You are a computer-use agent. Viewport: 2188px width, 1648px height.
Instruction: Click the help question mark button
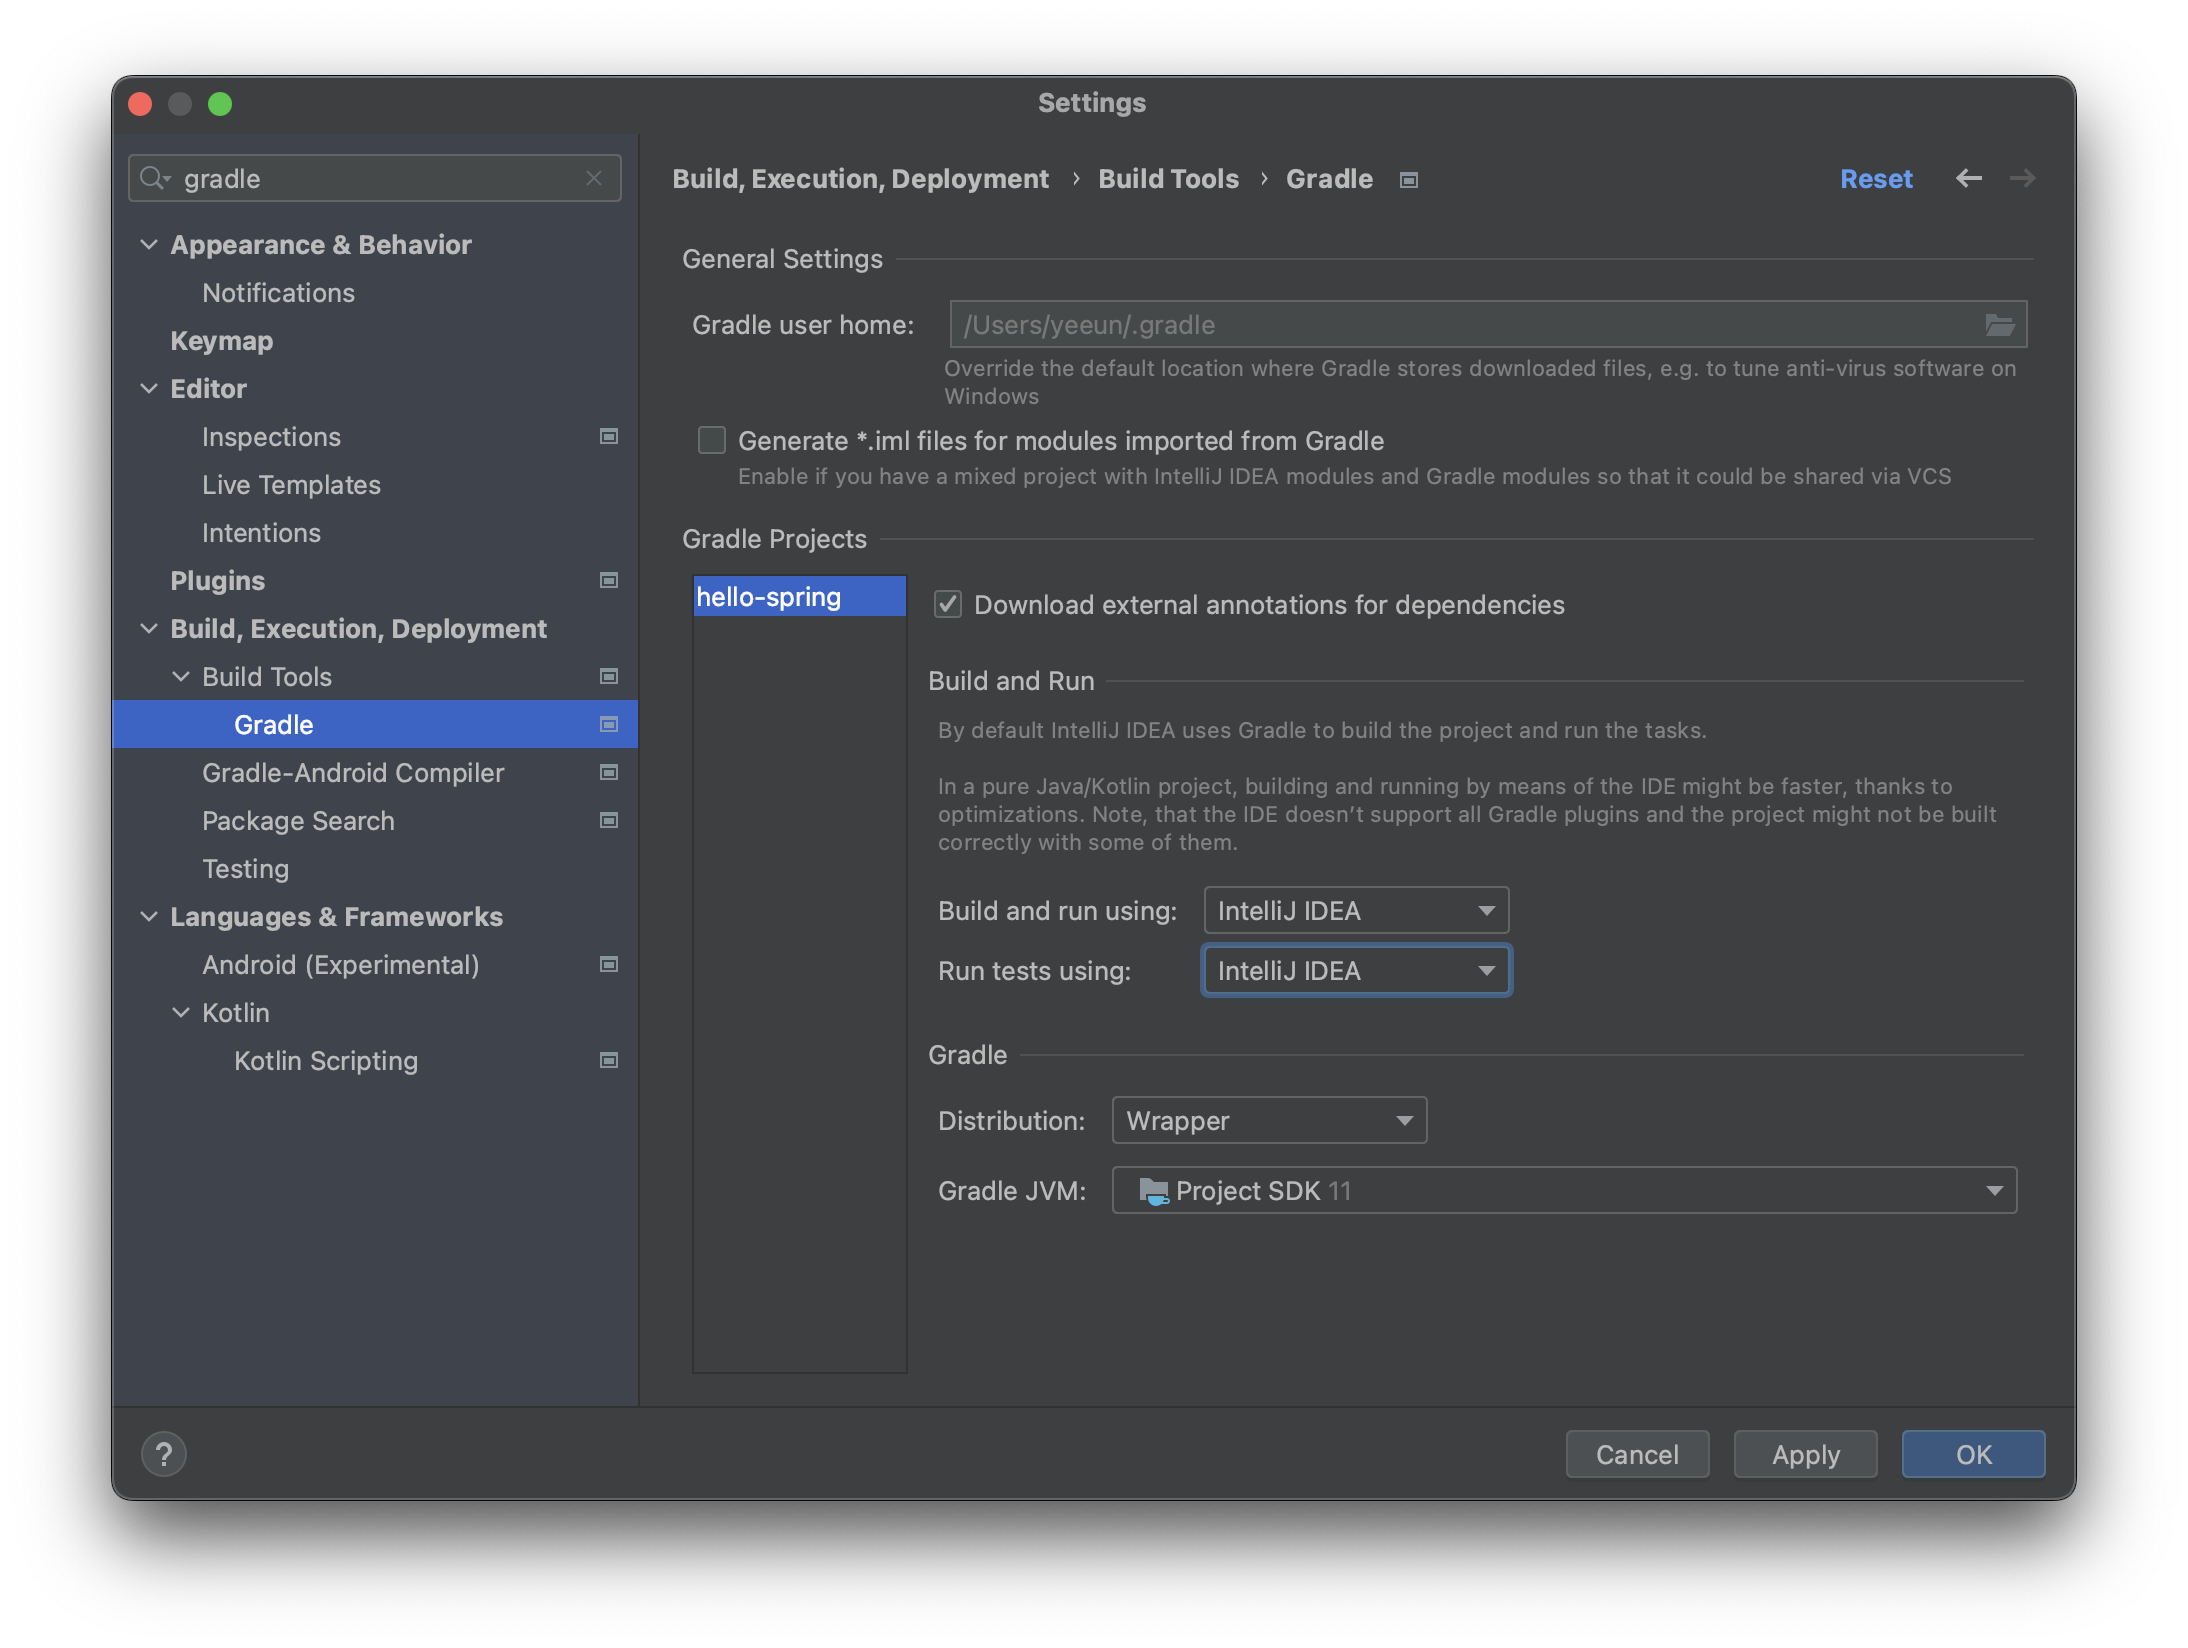[x=164, y=1454]
